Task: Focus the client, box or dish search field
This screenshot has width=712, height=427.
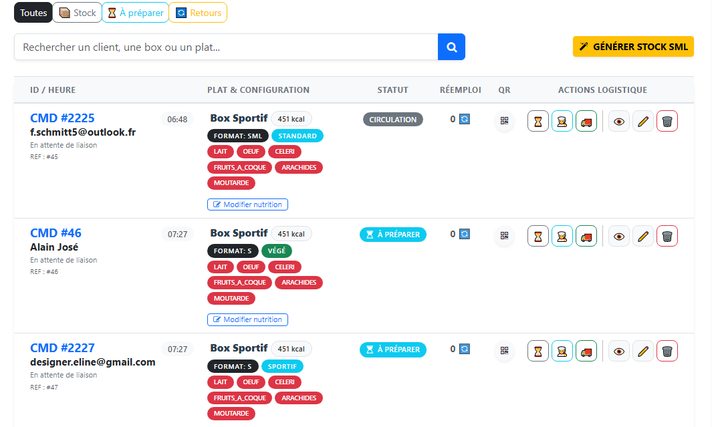Action: point(226,47)
